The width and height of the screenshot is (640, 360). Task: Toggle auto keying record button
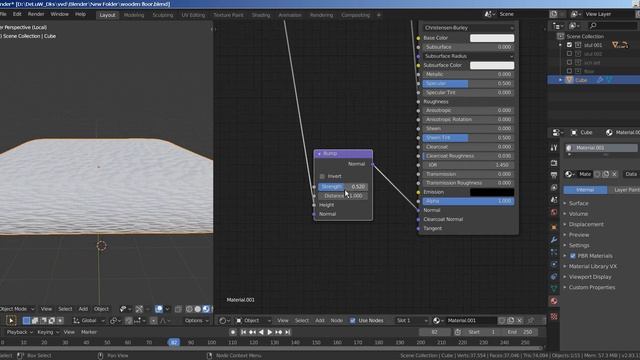233,332
